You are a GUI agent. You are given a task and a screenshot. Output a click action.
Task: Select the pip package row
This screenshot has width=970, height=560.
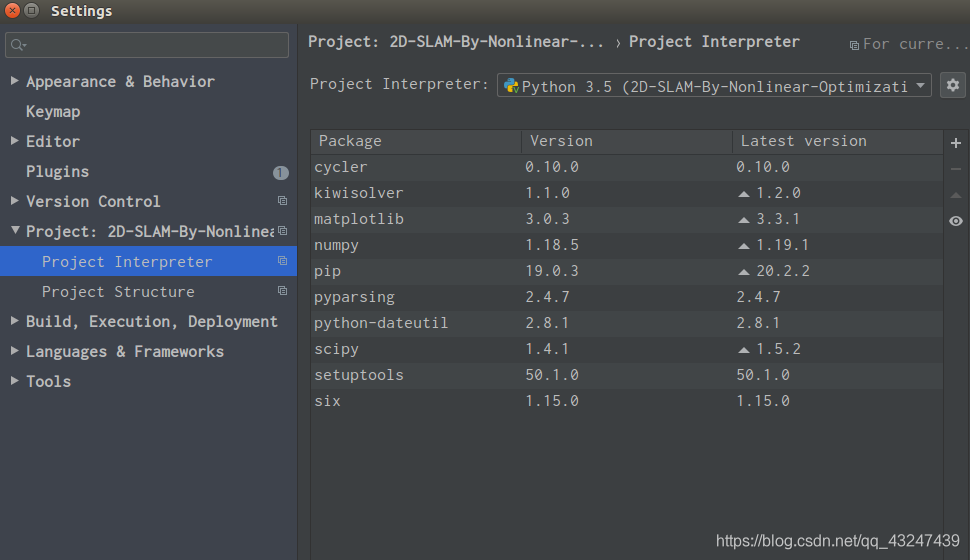point(627,271)
